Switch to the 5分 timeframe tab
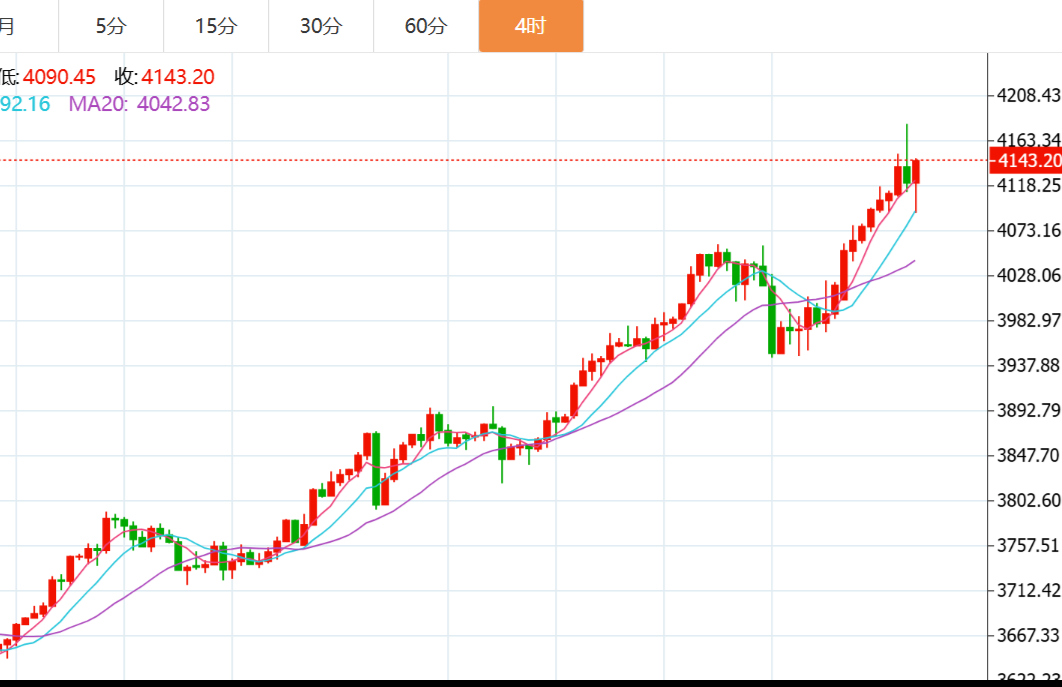 (x=111, y=26)
